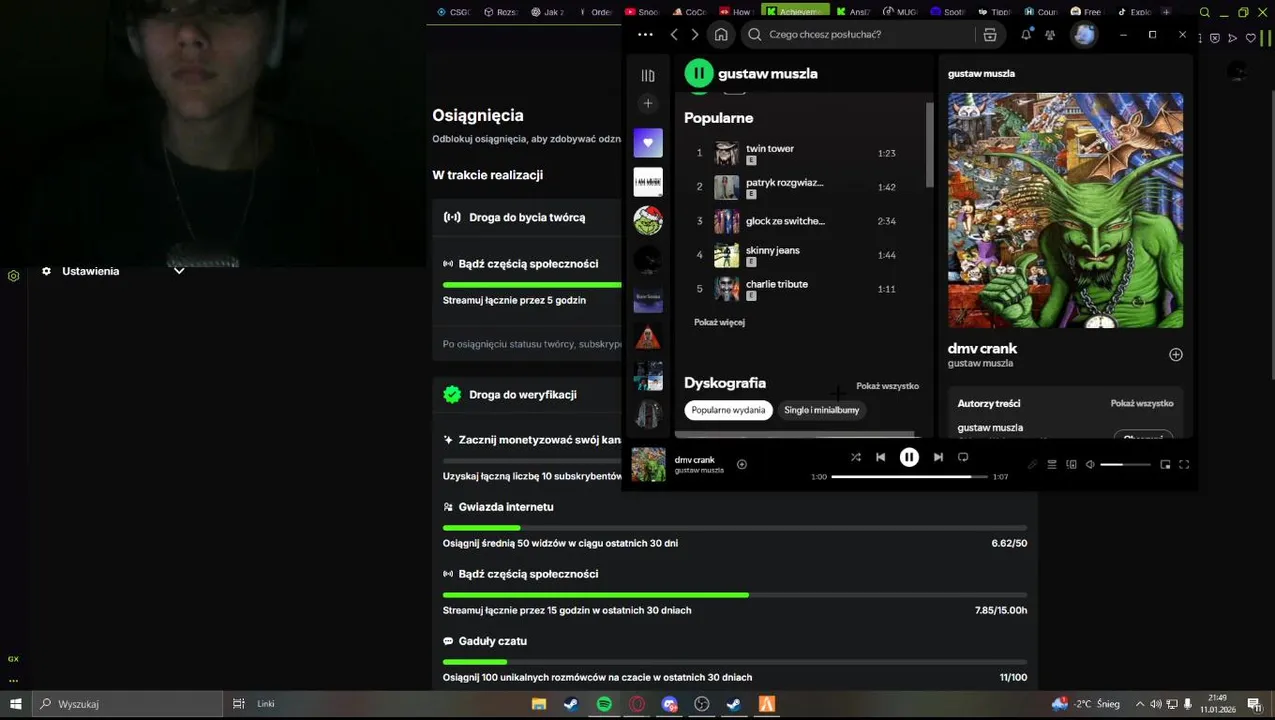
Task: Toggle the Spotify library sidebar
Action: (x=648, y=75)
